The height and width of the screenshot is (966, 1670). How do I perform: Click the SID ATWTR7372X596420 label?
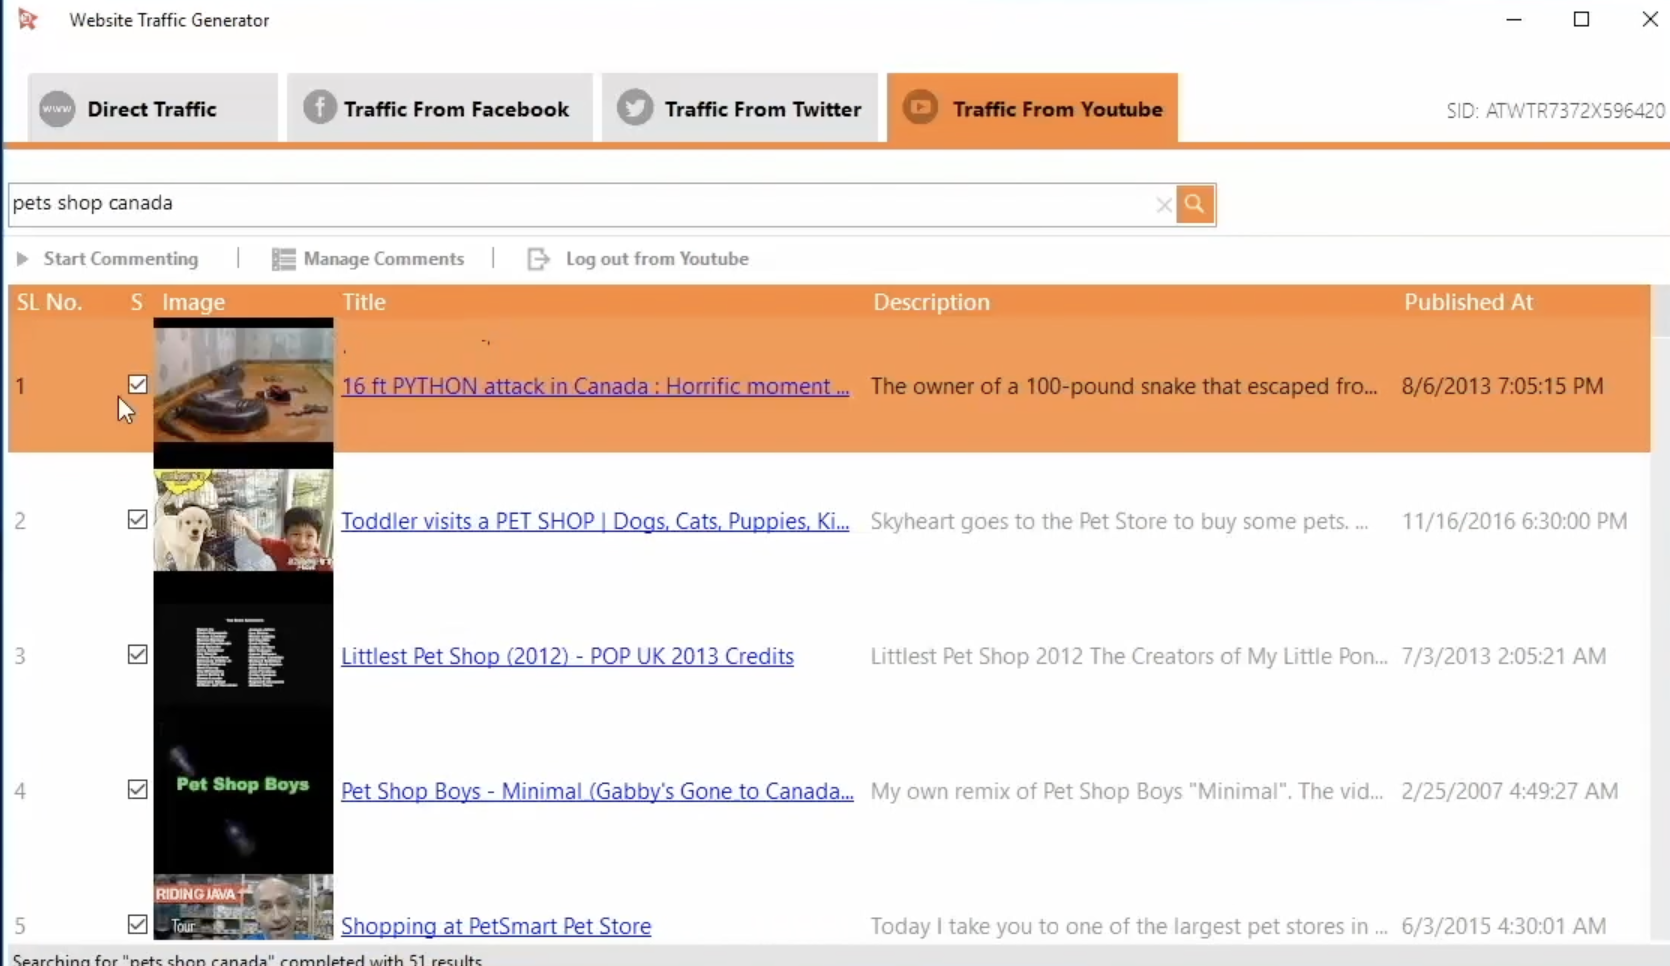(1555, 111)
